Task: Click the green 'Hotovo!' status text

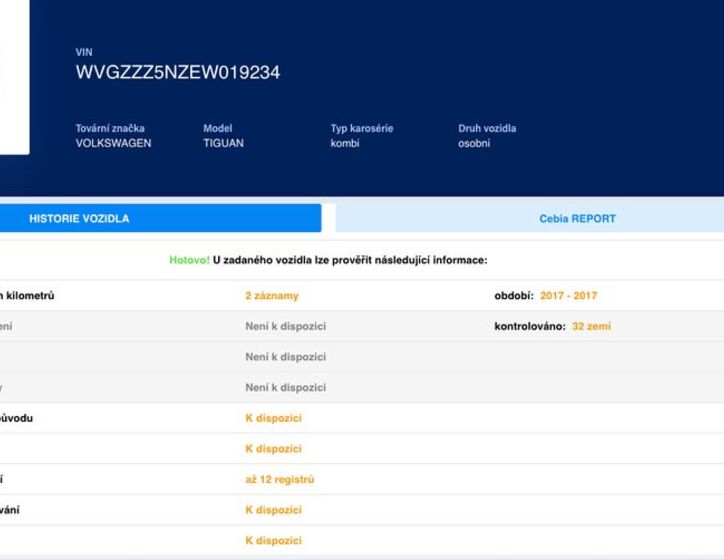Action: point(189,260)
